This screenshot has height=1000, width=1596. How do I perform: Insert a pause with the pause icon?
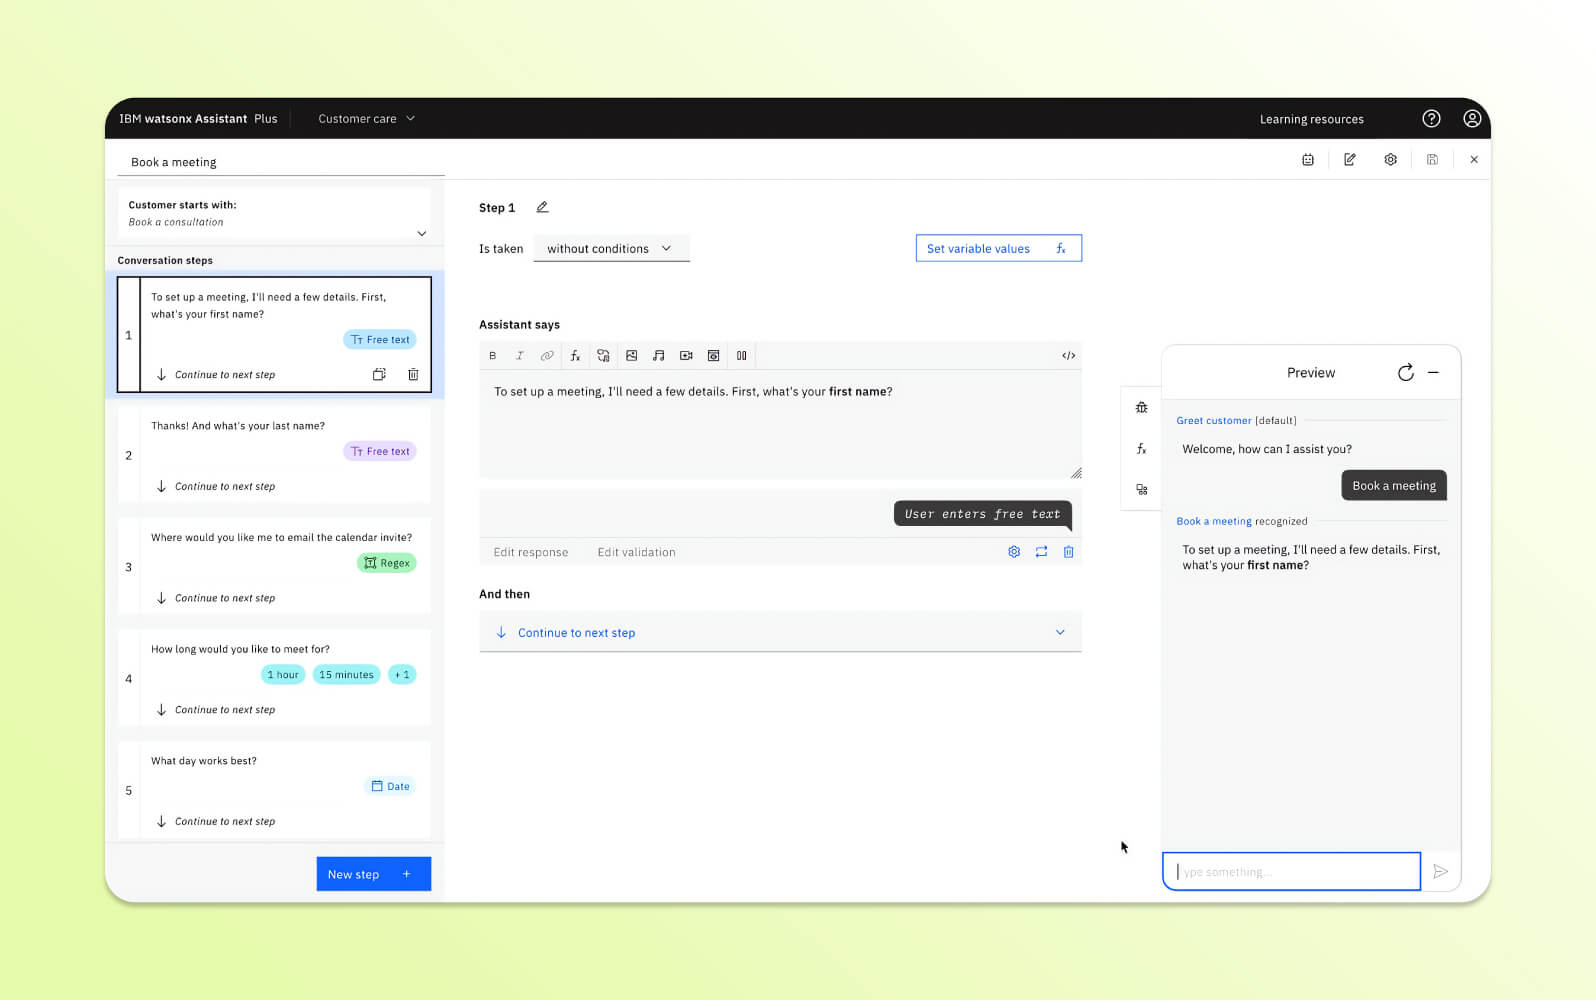coord(741,356)
